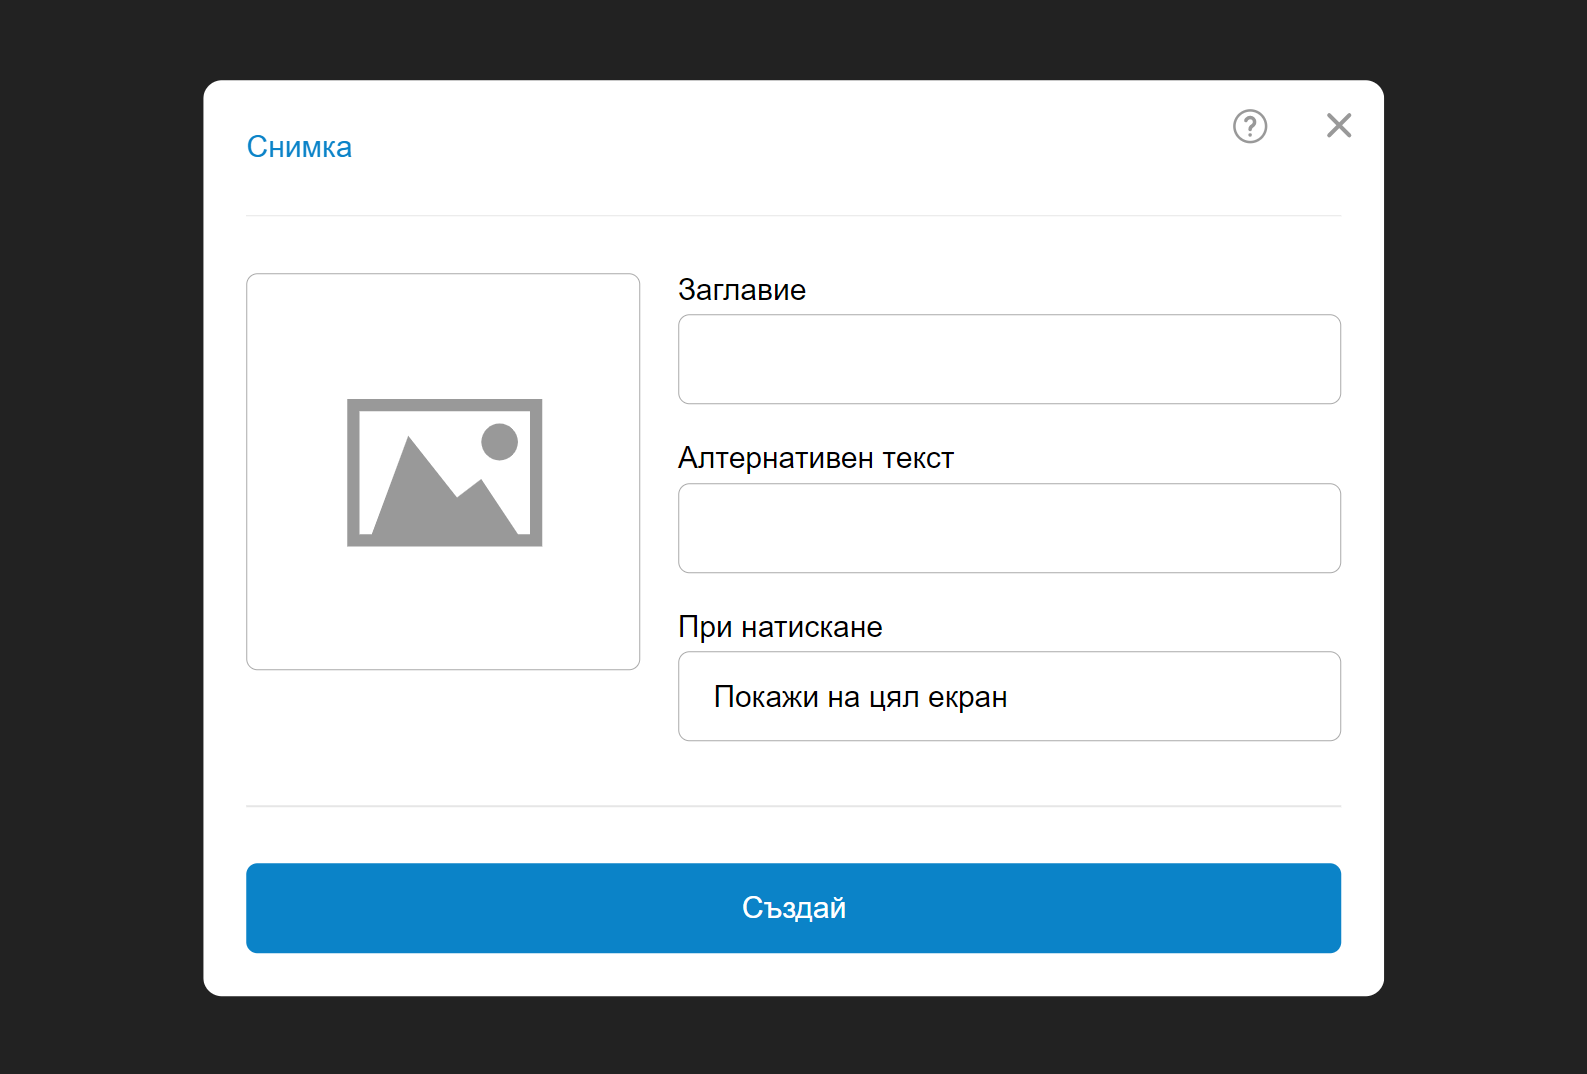Click the divider line above Създай

tap(793, 806)
